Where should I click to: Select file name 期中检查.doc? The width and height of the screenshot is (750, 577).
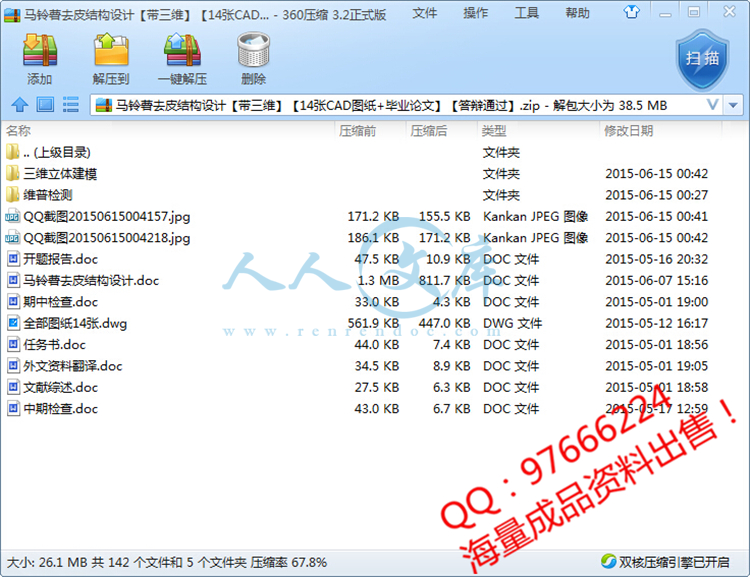[x=61, y=302]
